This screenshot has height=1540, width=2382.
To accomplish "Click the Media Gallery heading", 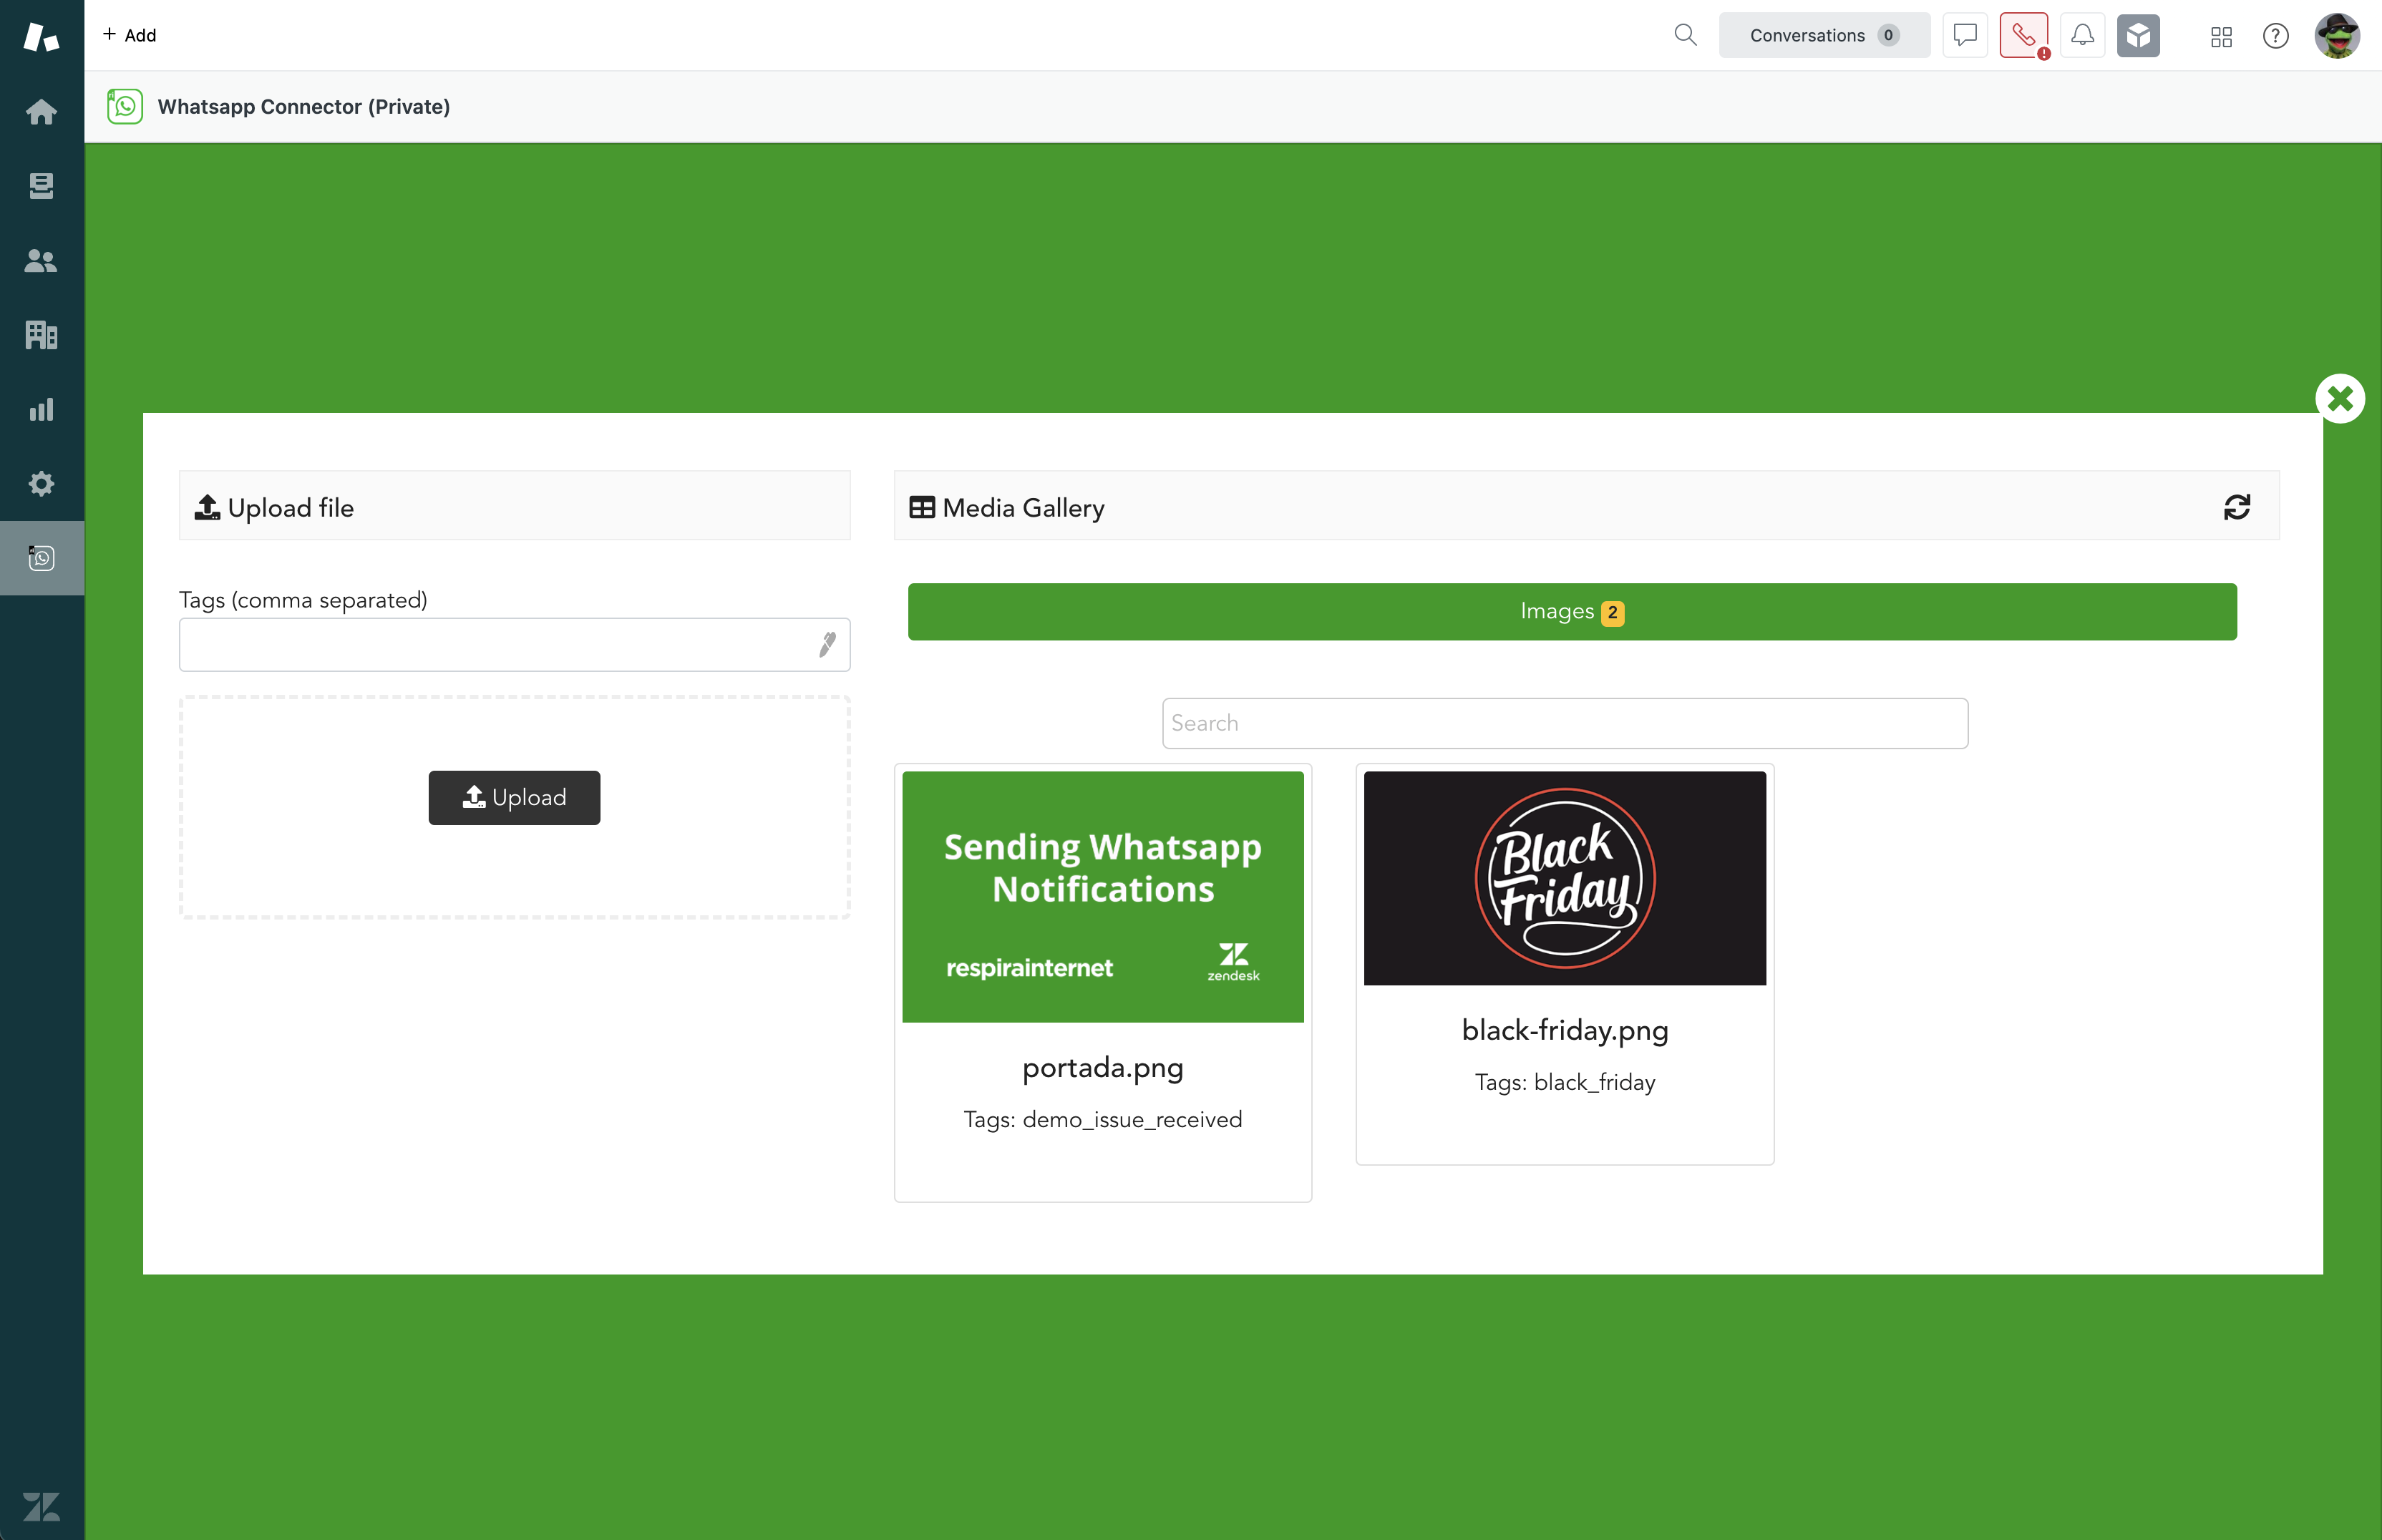I will (1008, 507).
